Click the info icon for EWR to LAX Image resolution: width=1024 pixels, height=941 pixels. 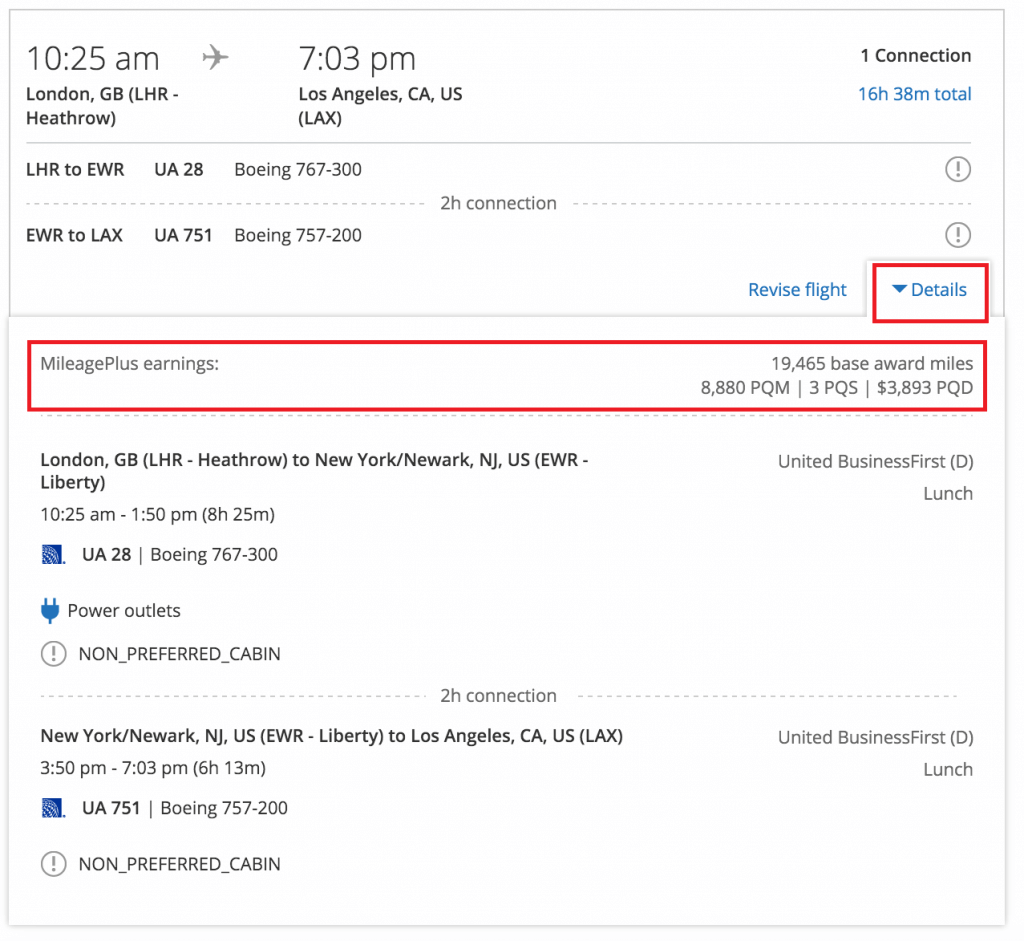[x=957, y=234]
